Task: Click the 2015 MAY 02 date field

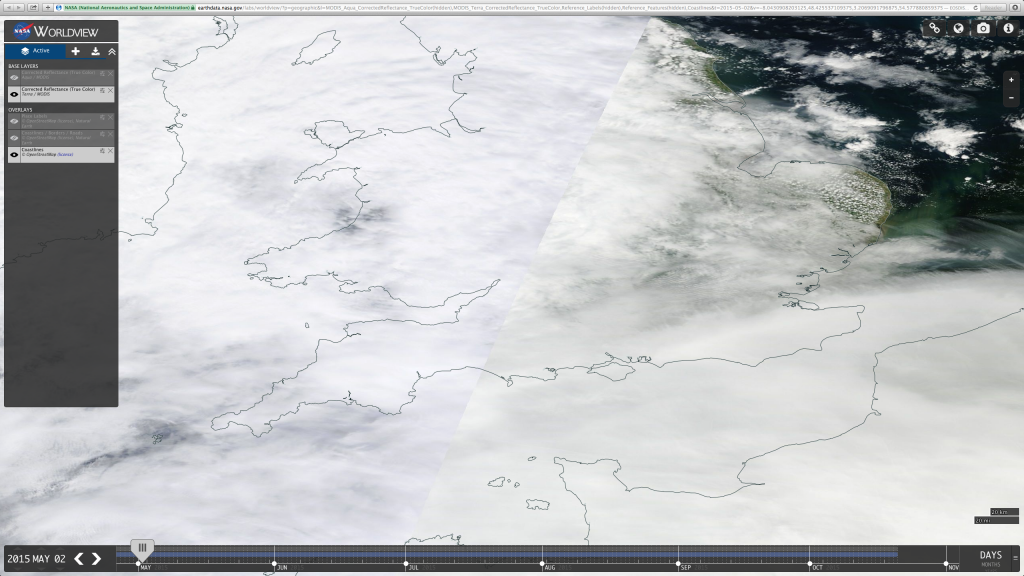Action: point(37,559)
